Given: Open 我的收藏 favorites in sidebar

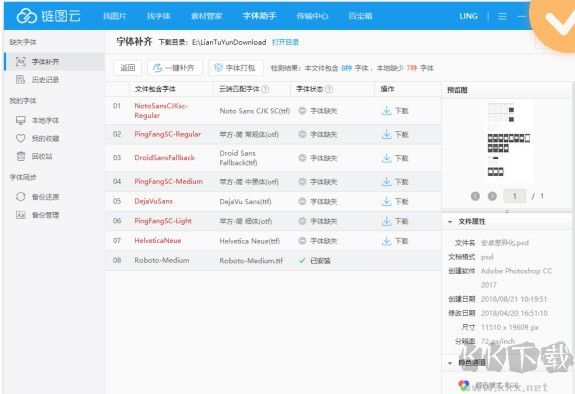Looking at the screenshot, I should click(37, 138).
